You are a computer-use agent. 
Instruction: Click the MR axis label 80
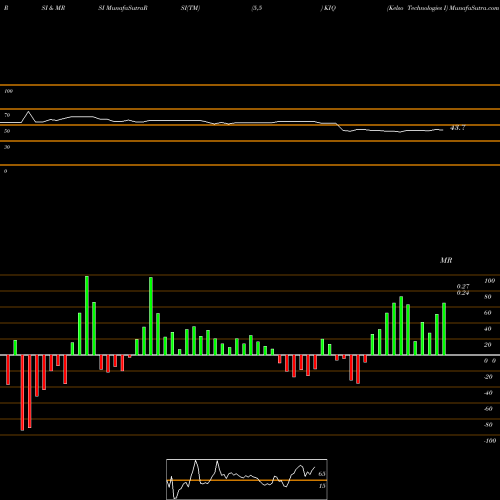[x=488, y=297]
